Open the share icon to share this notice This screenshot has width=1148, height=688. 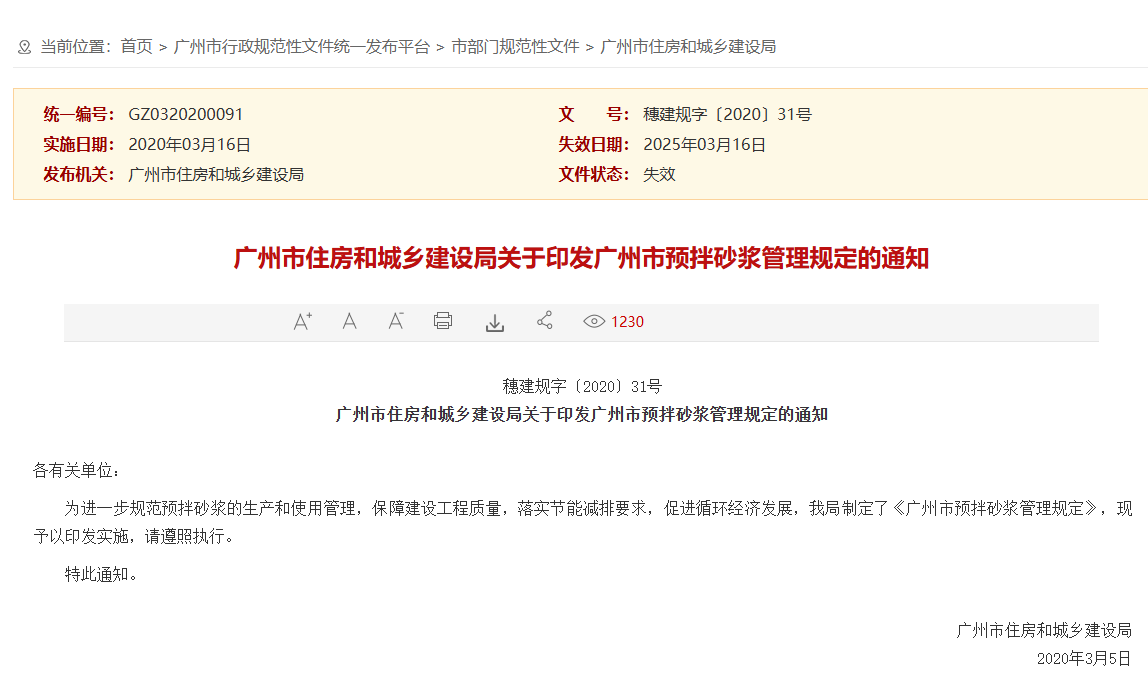(x=544, y=321)
